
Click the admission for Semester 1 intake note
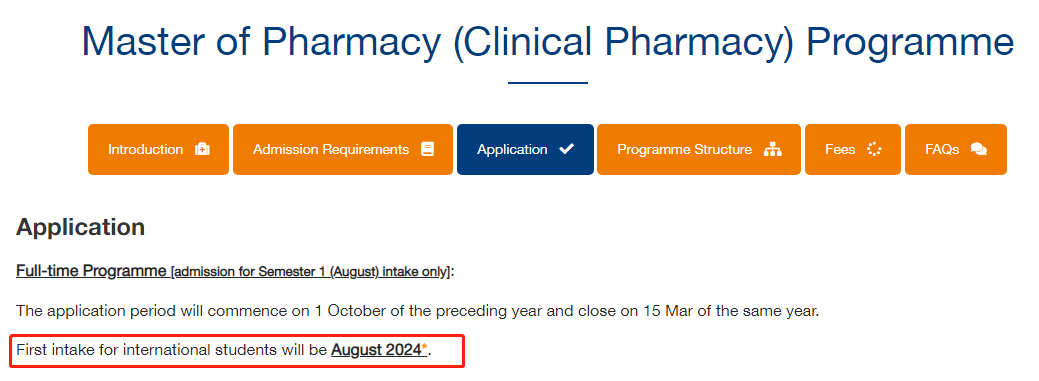click(310, 272)
